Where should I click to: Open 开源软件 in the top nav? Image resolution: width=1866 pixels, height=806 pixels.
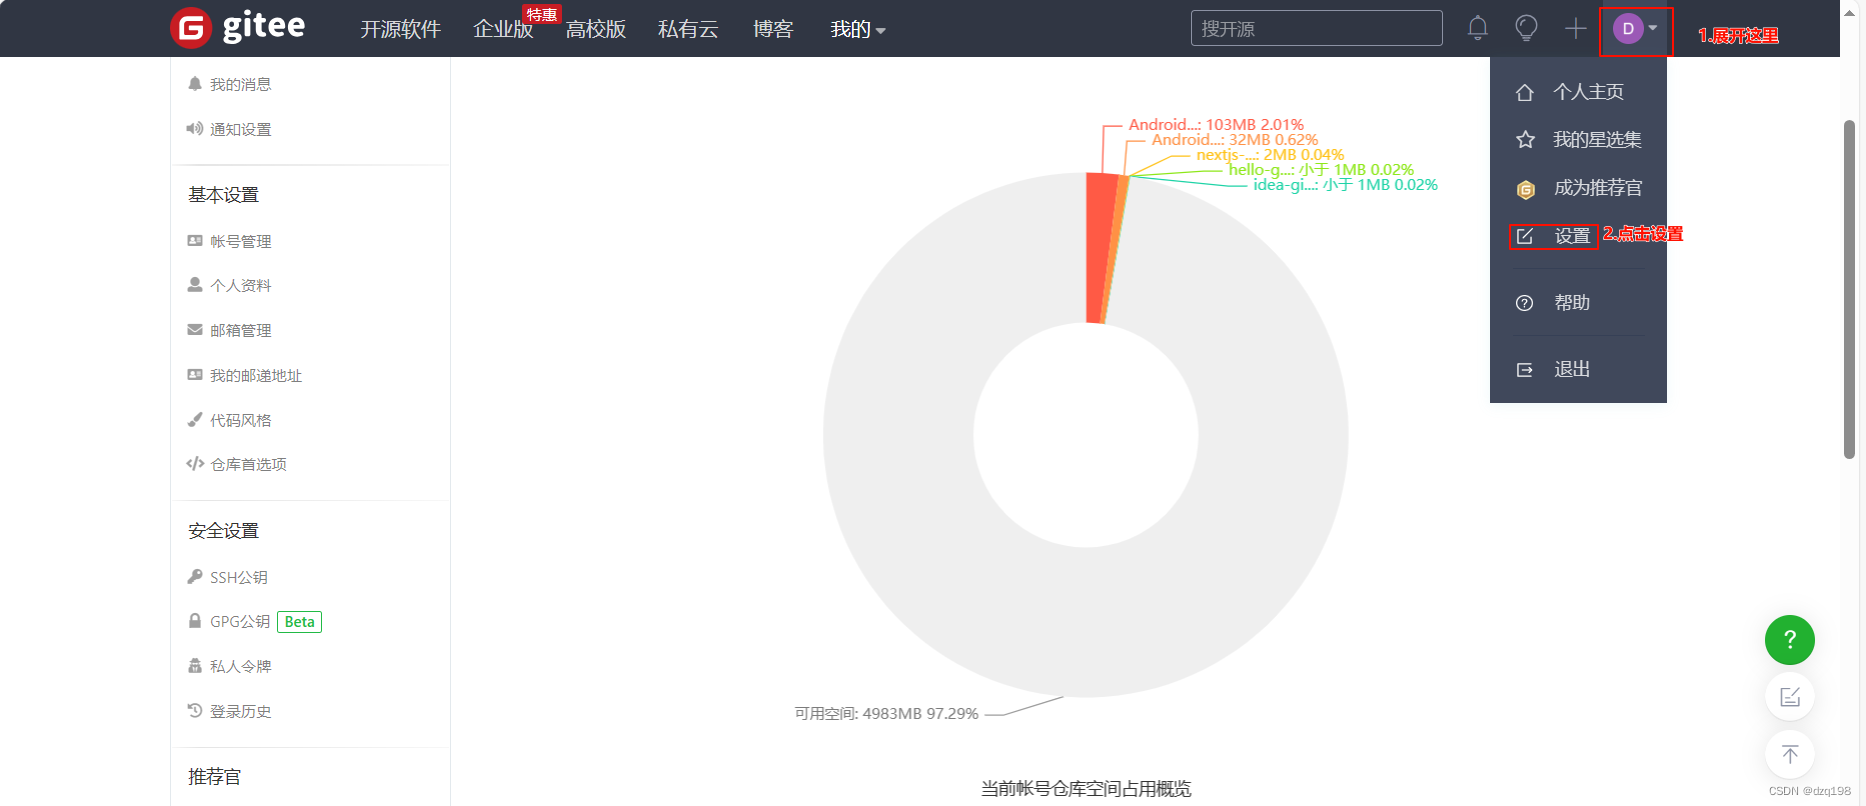(x=400, y=30)
